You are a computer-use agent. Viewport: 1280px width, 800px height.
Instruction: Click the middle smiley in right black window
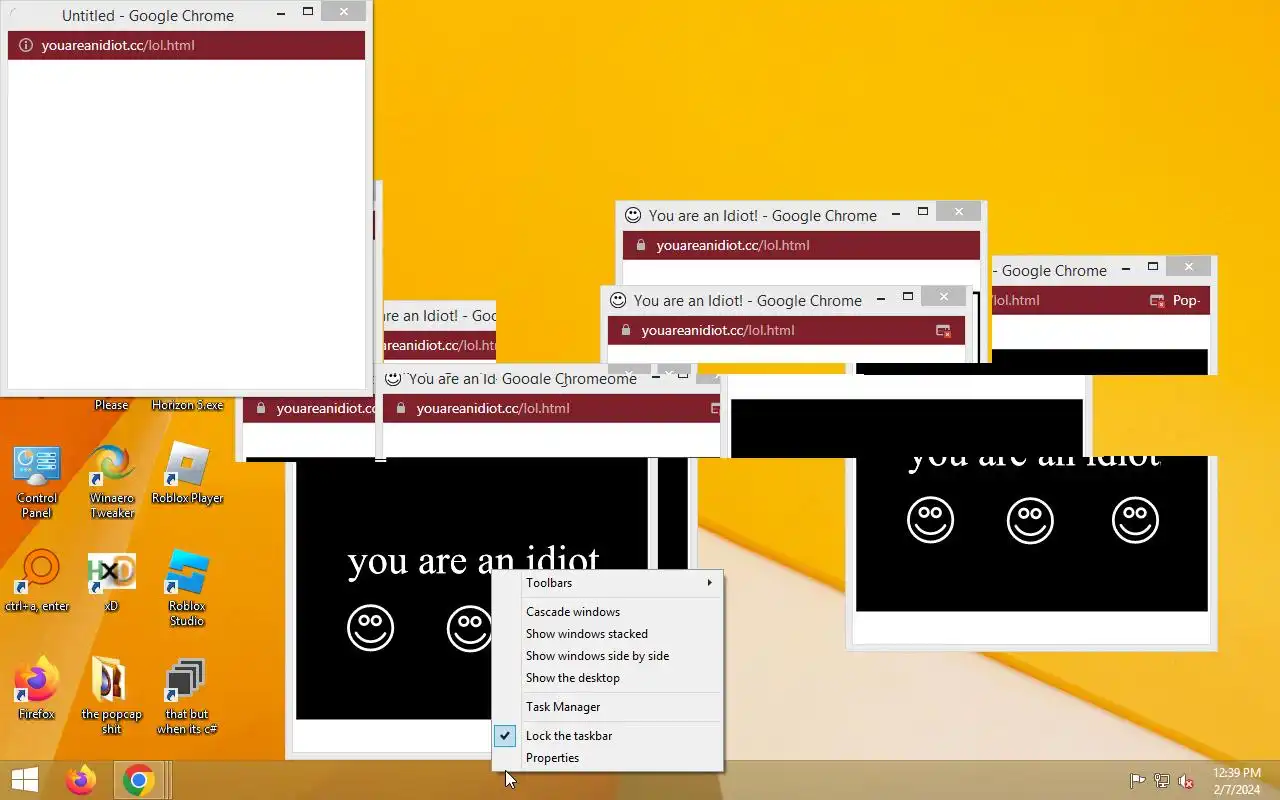point(1030,520)
